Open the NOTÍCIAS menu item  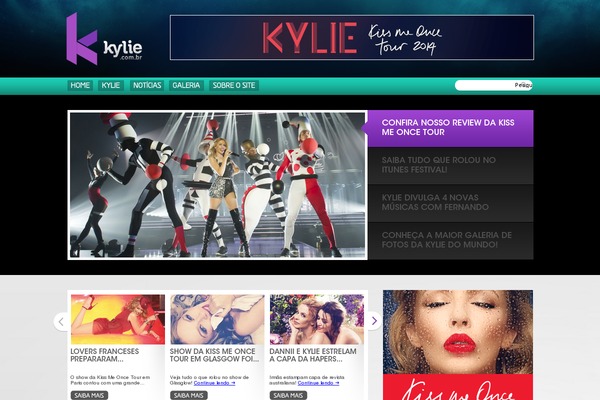tap(147, 85)
